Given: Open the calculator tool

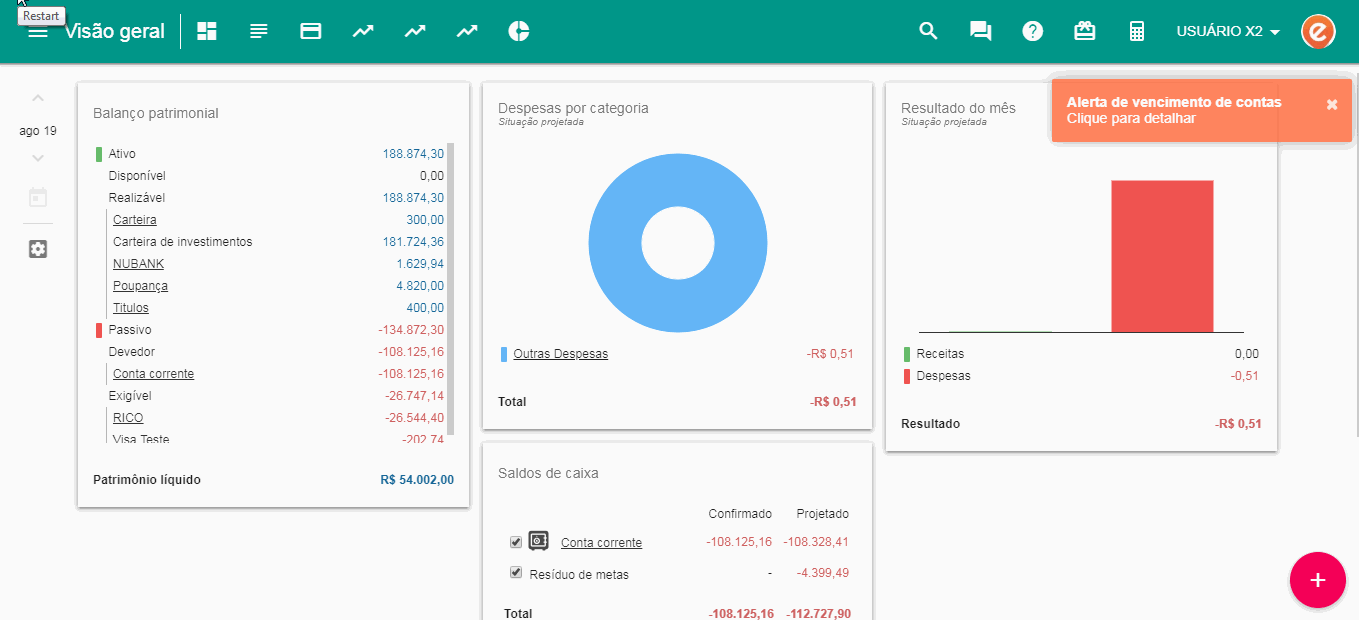Looking at the screenshot, I should click(1136, 31).
